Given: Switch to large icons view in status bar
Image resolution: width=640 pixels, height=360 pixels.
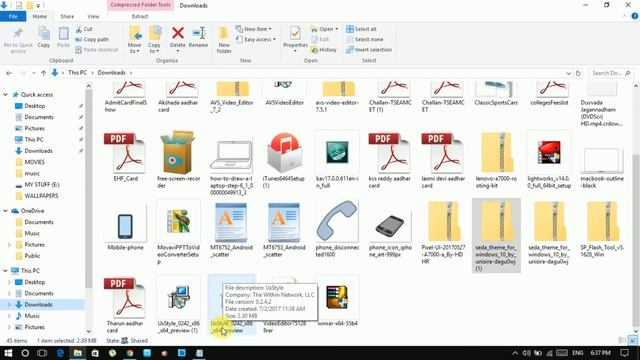Looking at the screenshot, I should pos(633,340).
